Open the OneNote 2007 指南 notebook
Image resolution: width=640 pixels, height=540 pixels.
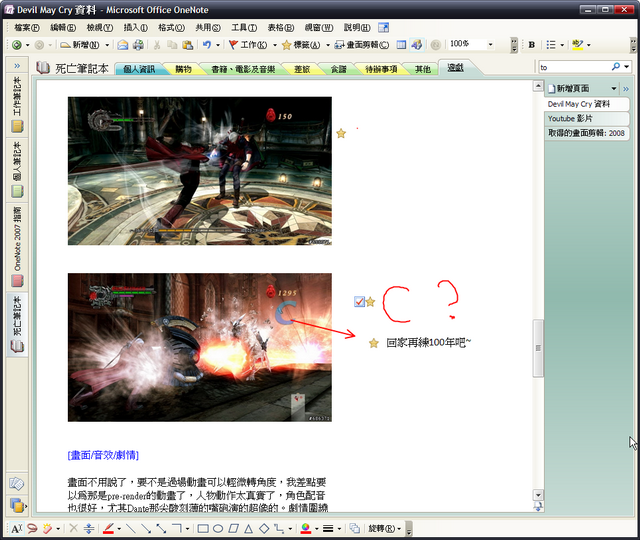(x=17, y=247)
